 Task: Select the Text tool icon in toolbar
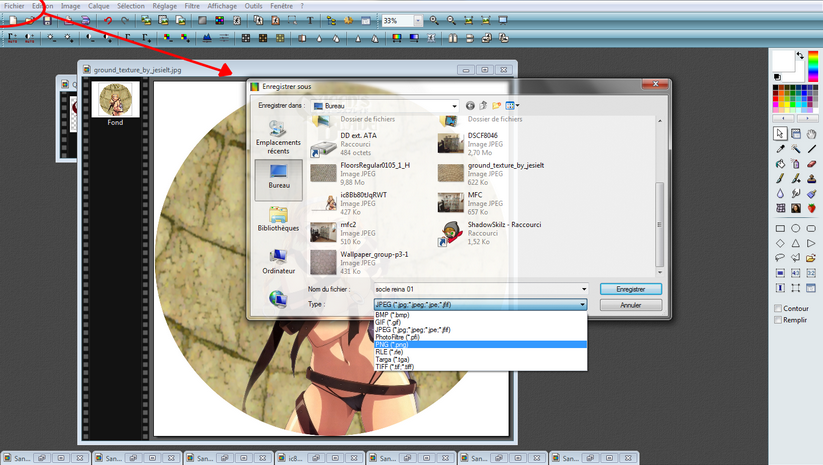point(310,20)
